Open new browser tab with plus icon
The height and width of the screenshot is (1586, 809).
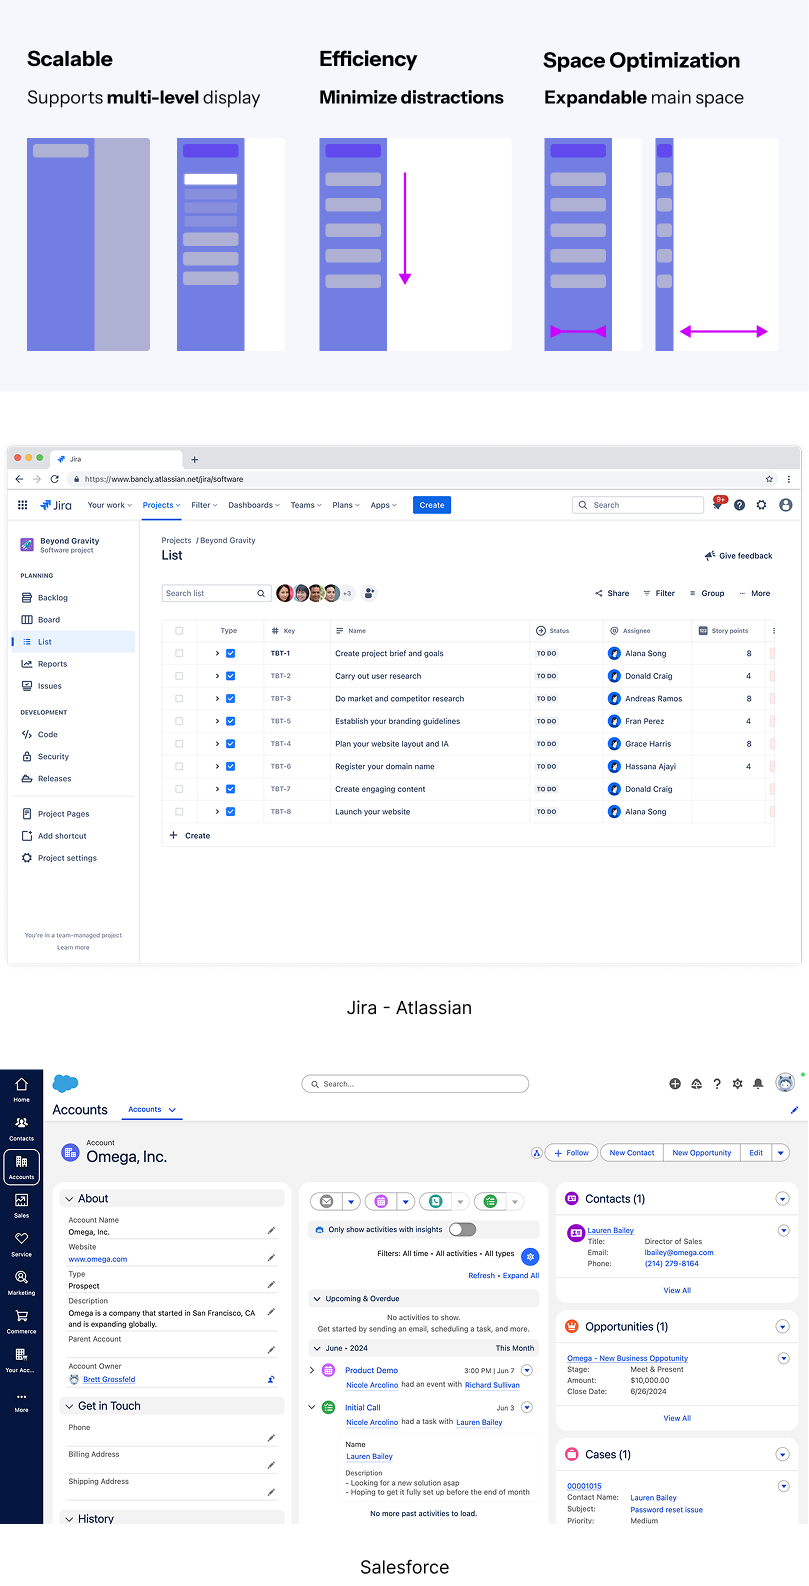pos(195,460)
